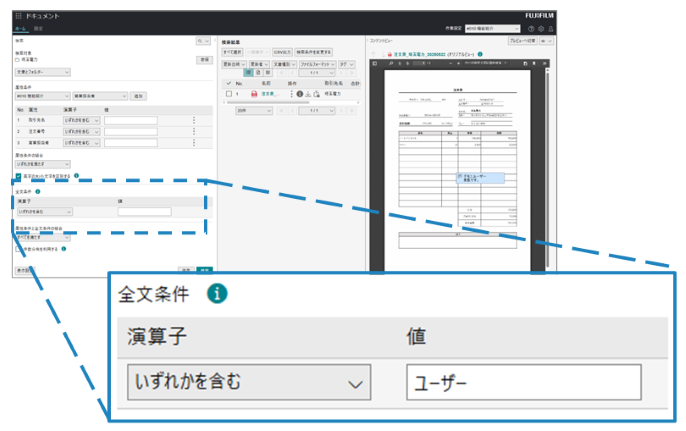Open the settings gear icon in header
The height and width of the screenshot is (431, 686).
[x=541, y=29]
